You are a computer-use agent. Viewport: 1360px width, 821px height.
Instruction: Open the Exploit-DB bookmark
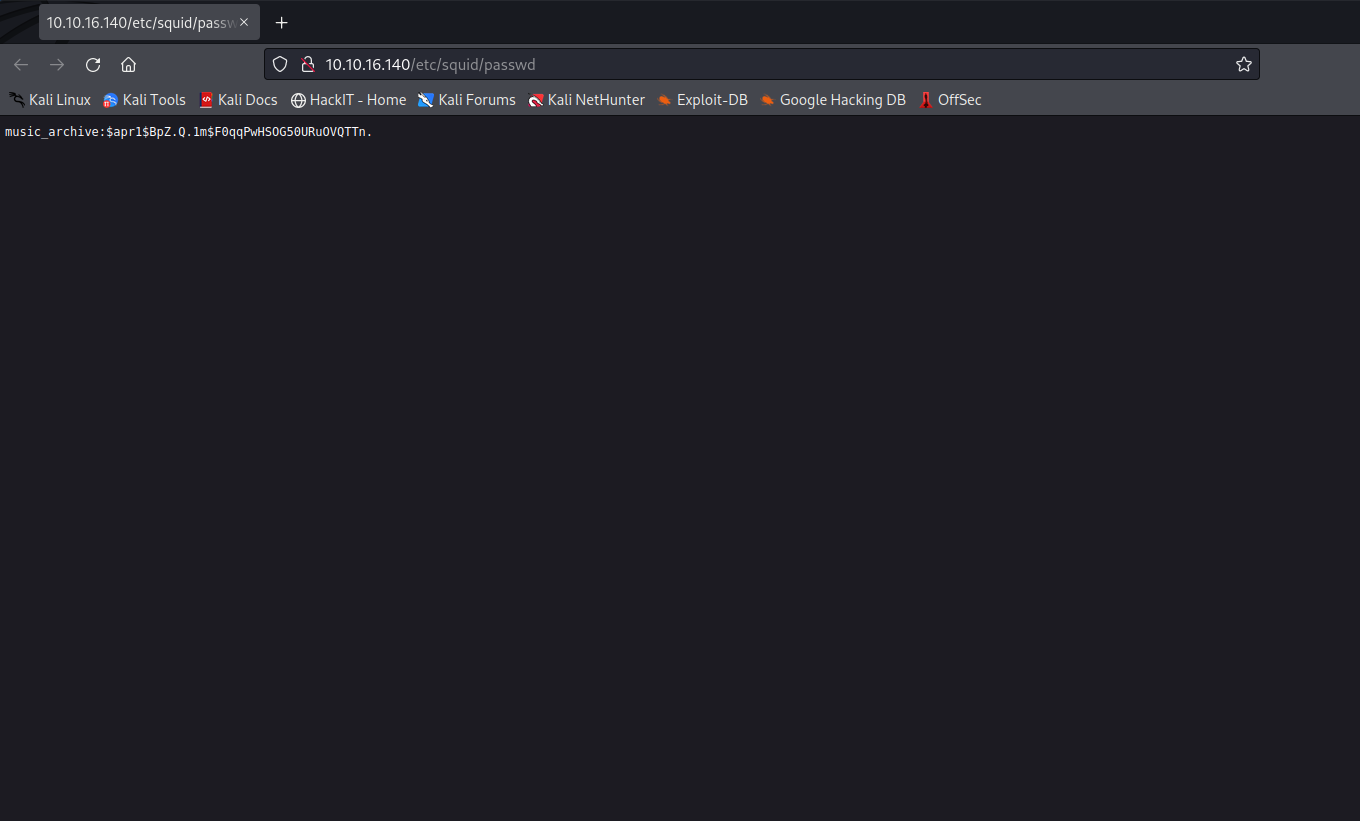point(702,100)
